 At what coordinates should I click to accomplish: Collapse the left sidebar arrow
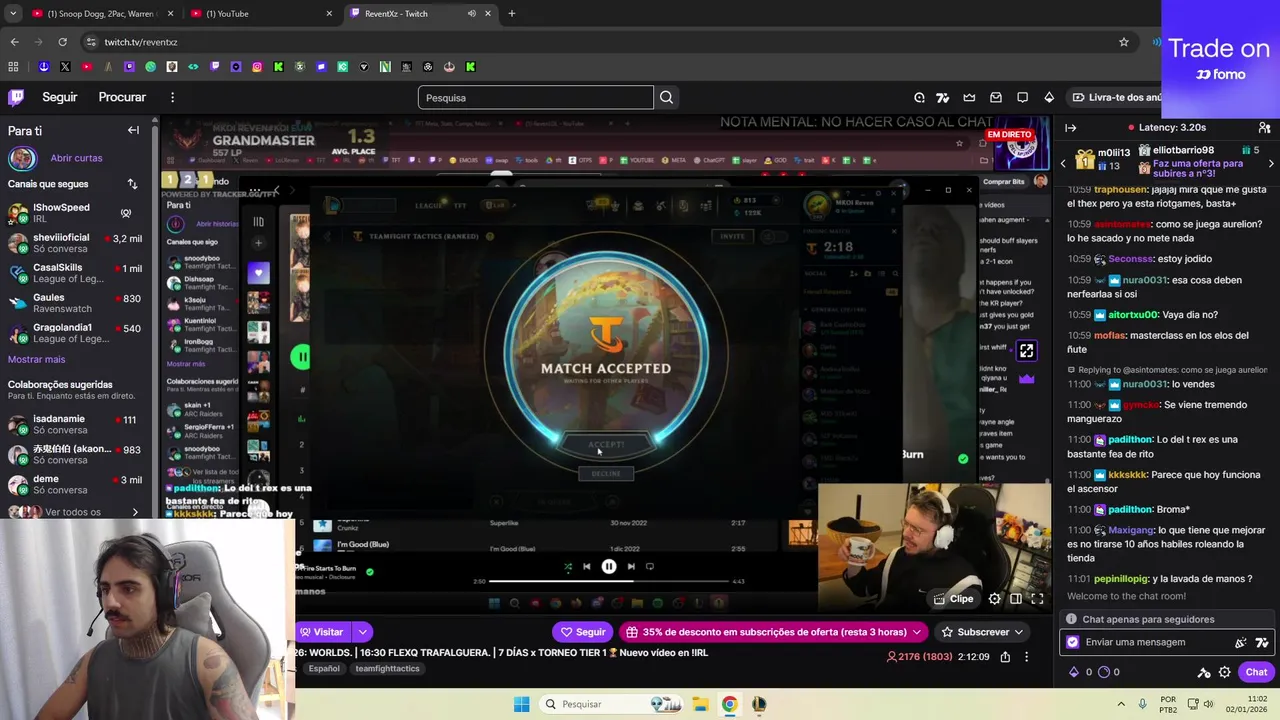133,130
